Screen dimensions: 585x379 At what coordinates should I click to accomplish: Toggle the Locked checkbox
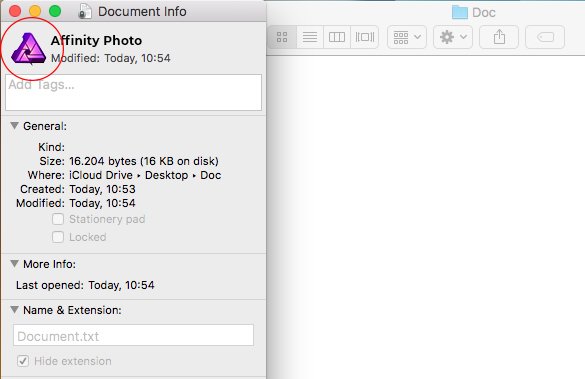58,237
